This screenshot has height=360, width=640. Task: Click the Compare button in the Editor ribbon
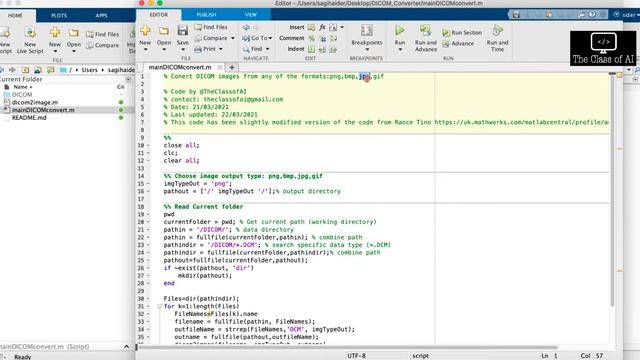click(x=211, y=38)
